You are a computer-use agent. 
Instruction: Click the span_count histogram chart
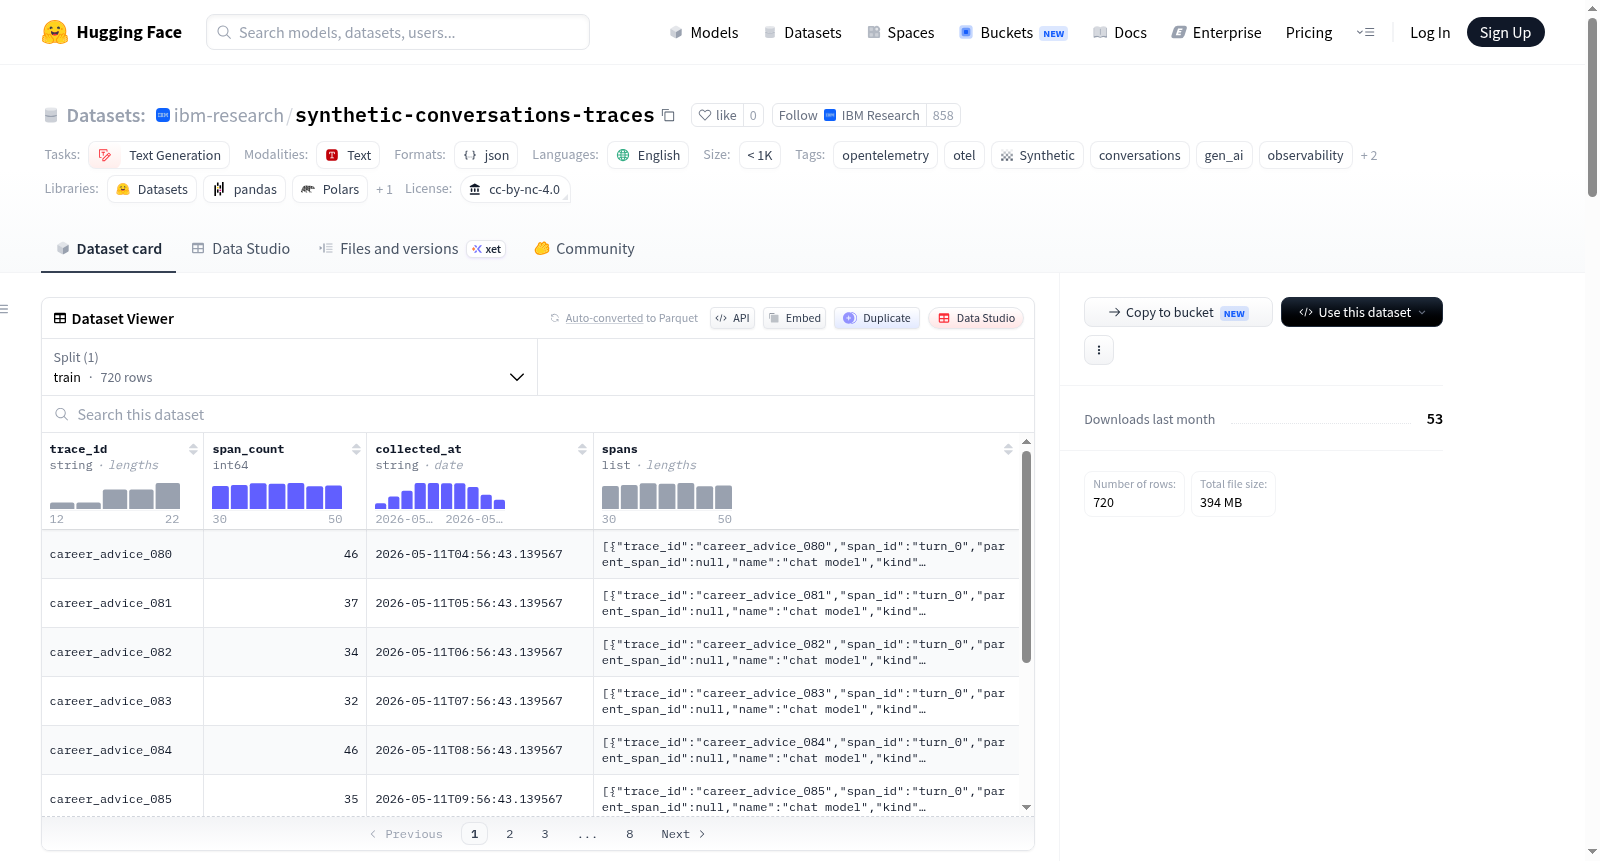277,496
